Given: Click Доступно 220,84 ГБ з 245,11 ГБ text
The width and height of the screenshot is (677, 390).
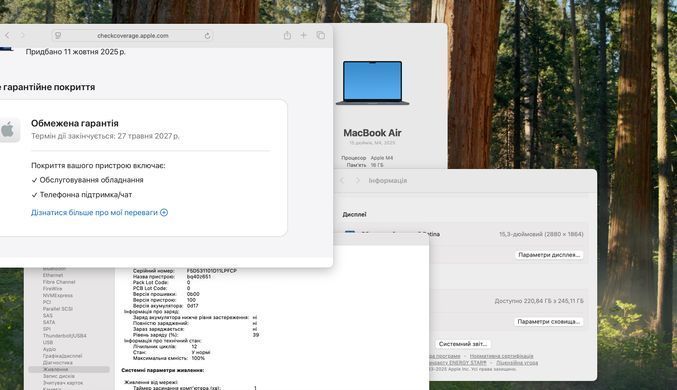Looking at the screenshot, I should pos(539,301).
